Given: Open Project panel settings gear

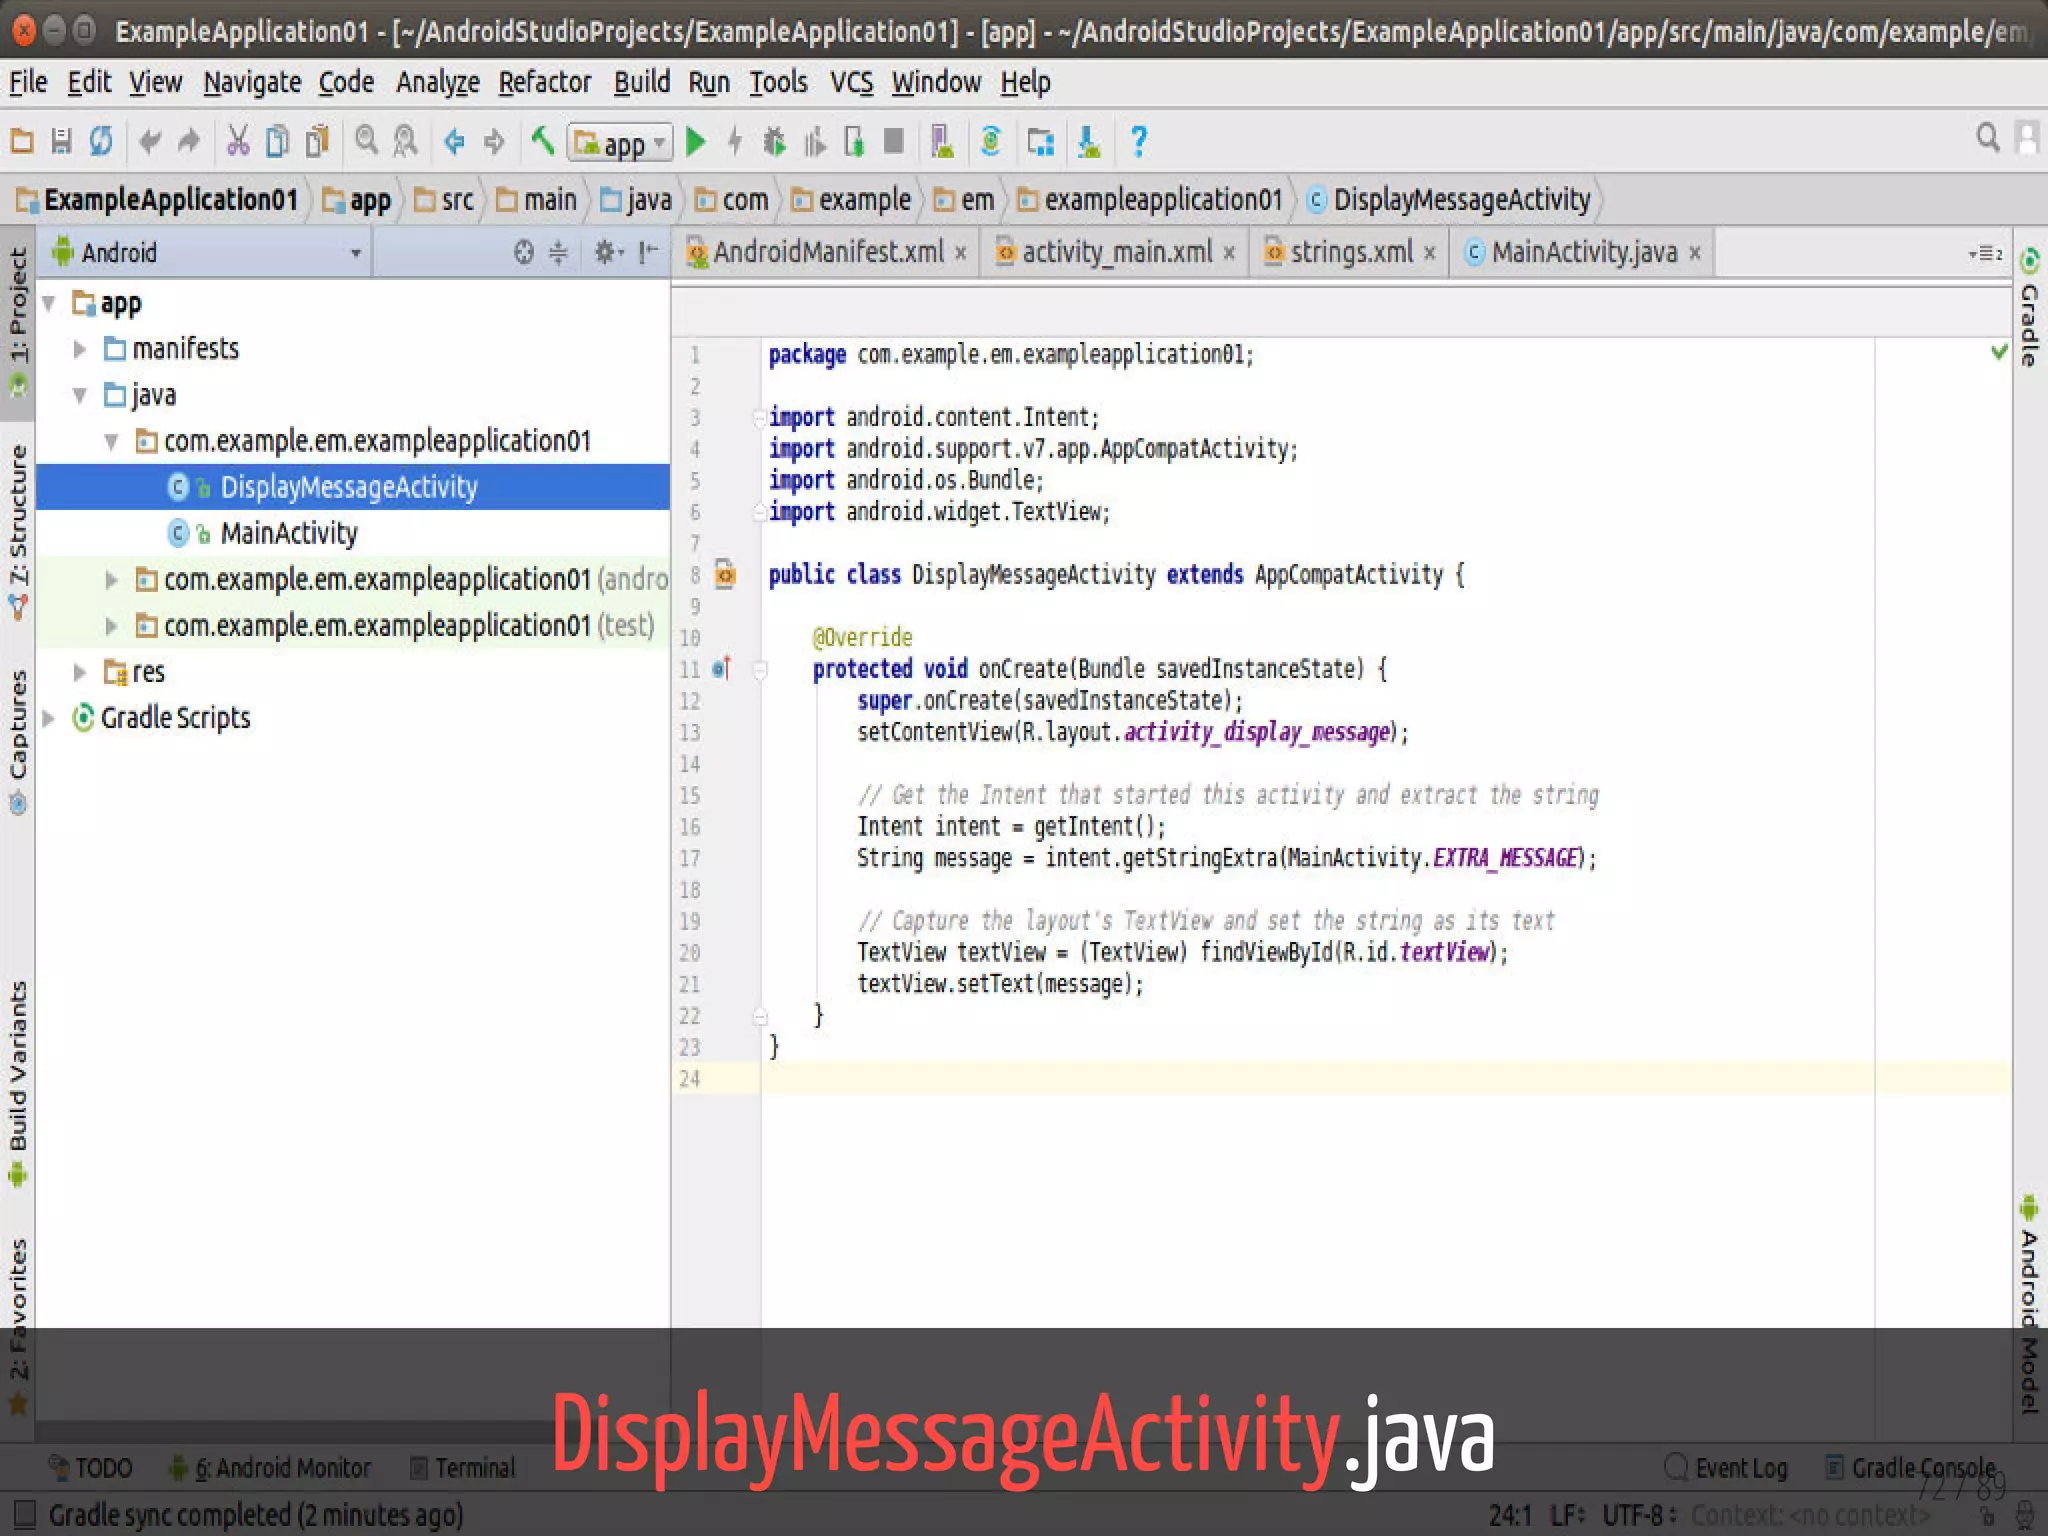Looking at the screenshot, I should point(607,252).
